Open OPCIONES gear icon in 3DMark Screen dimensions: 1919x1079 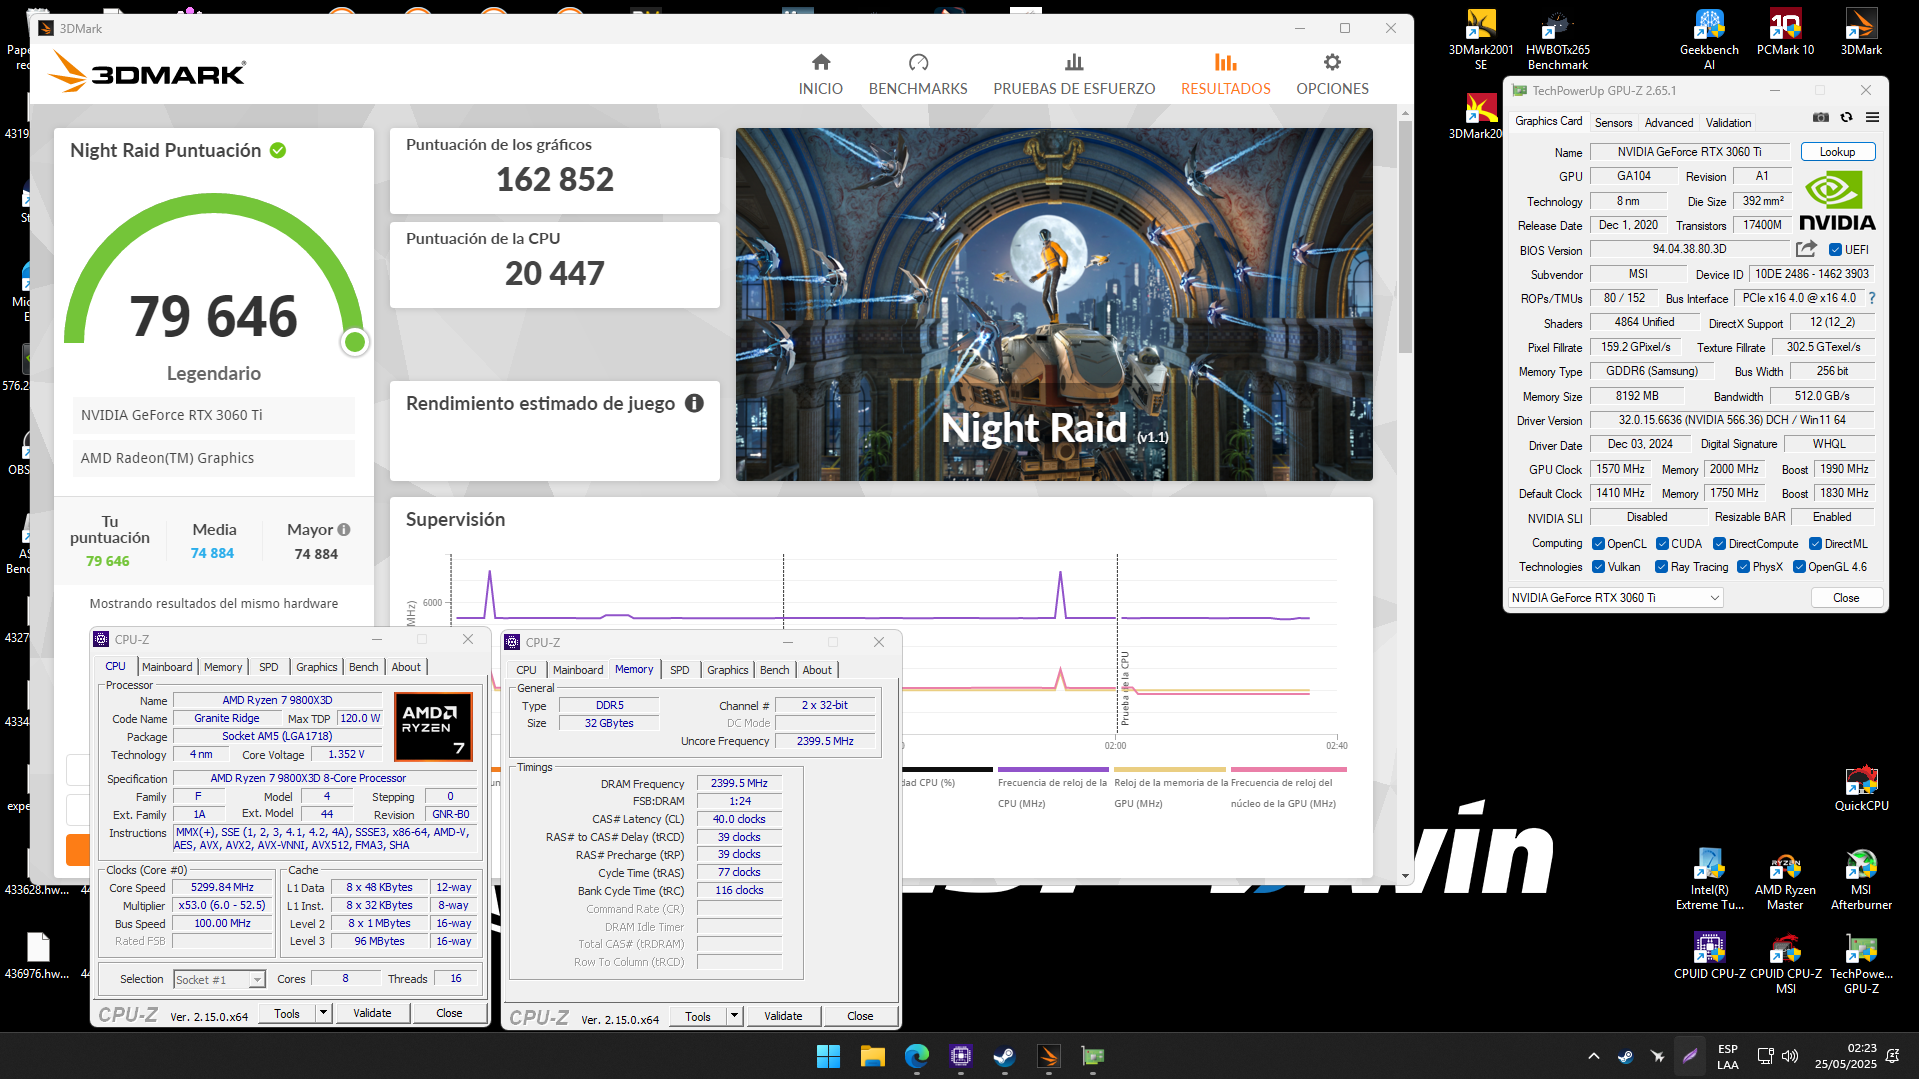tap(1332, 63)
